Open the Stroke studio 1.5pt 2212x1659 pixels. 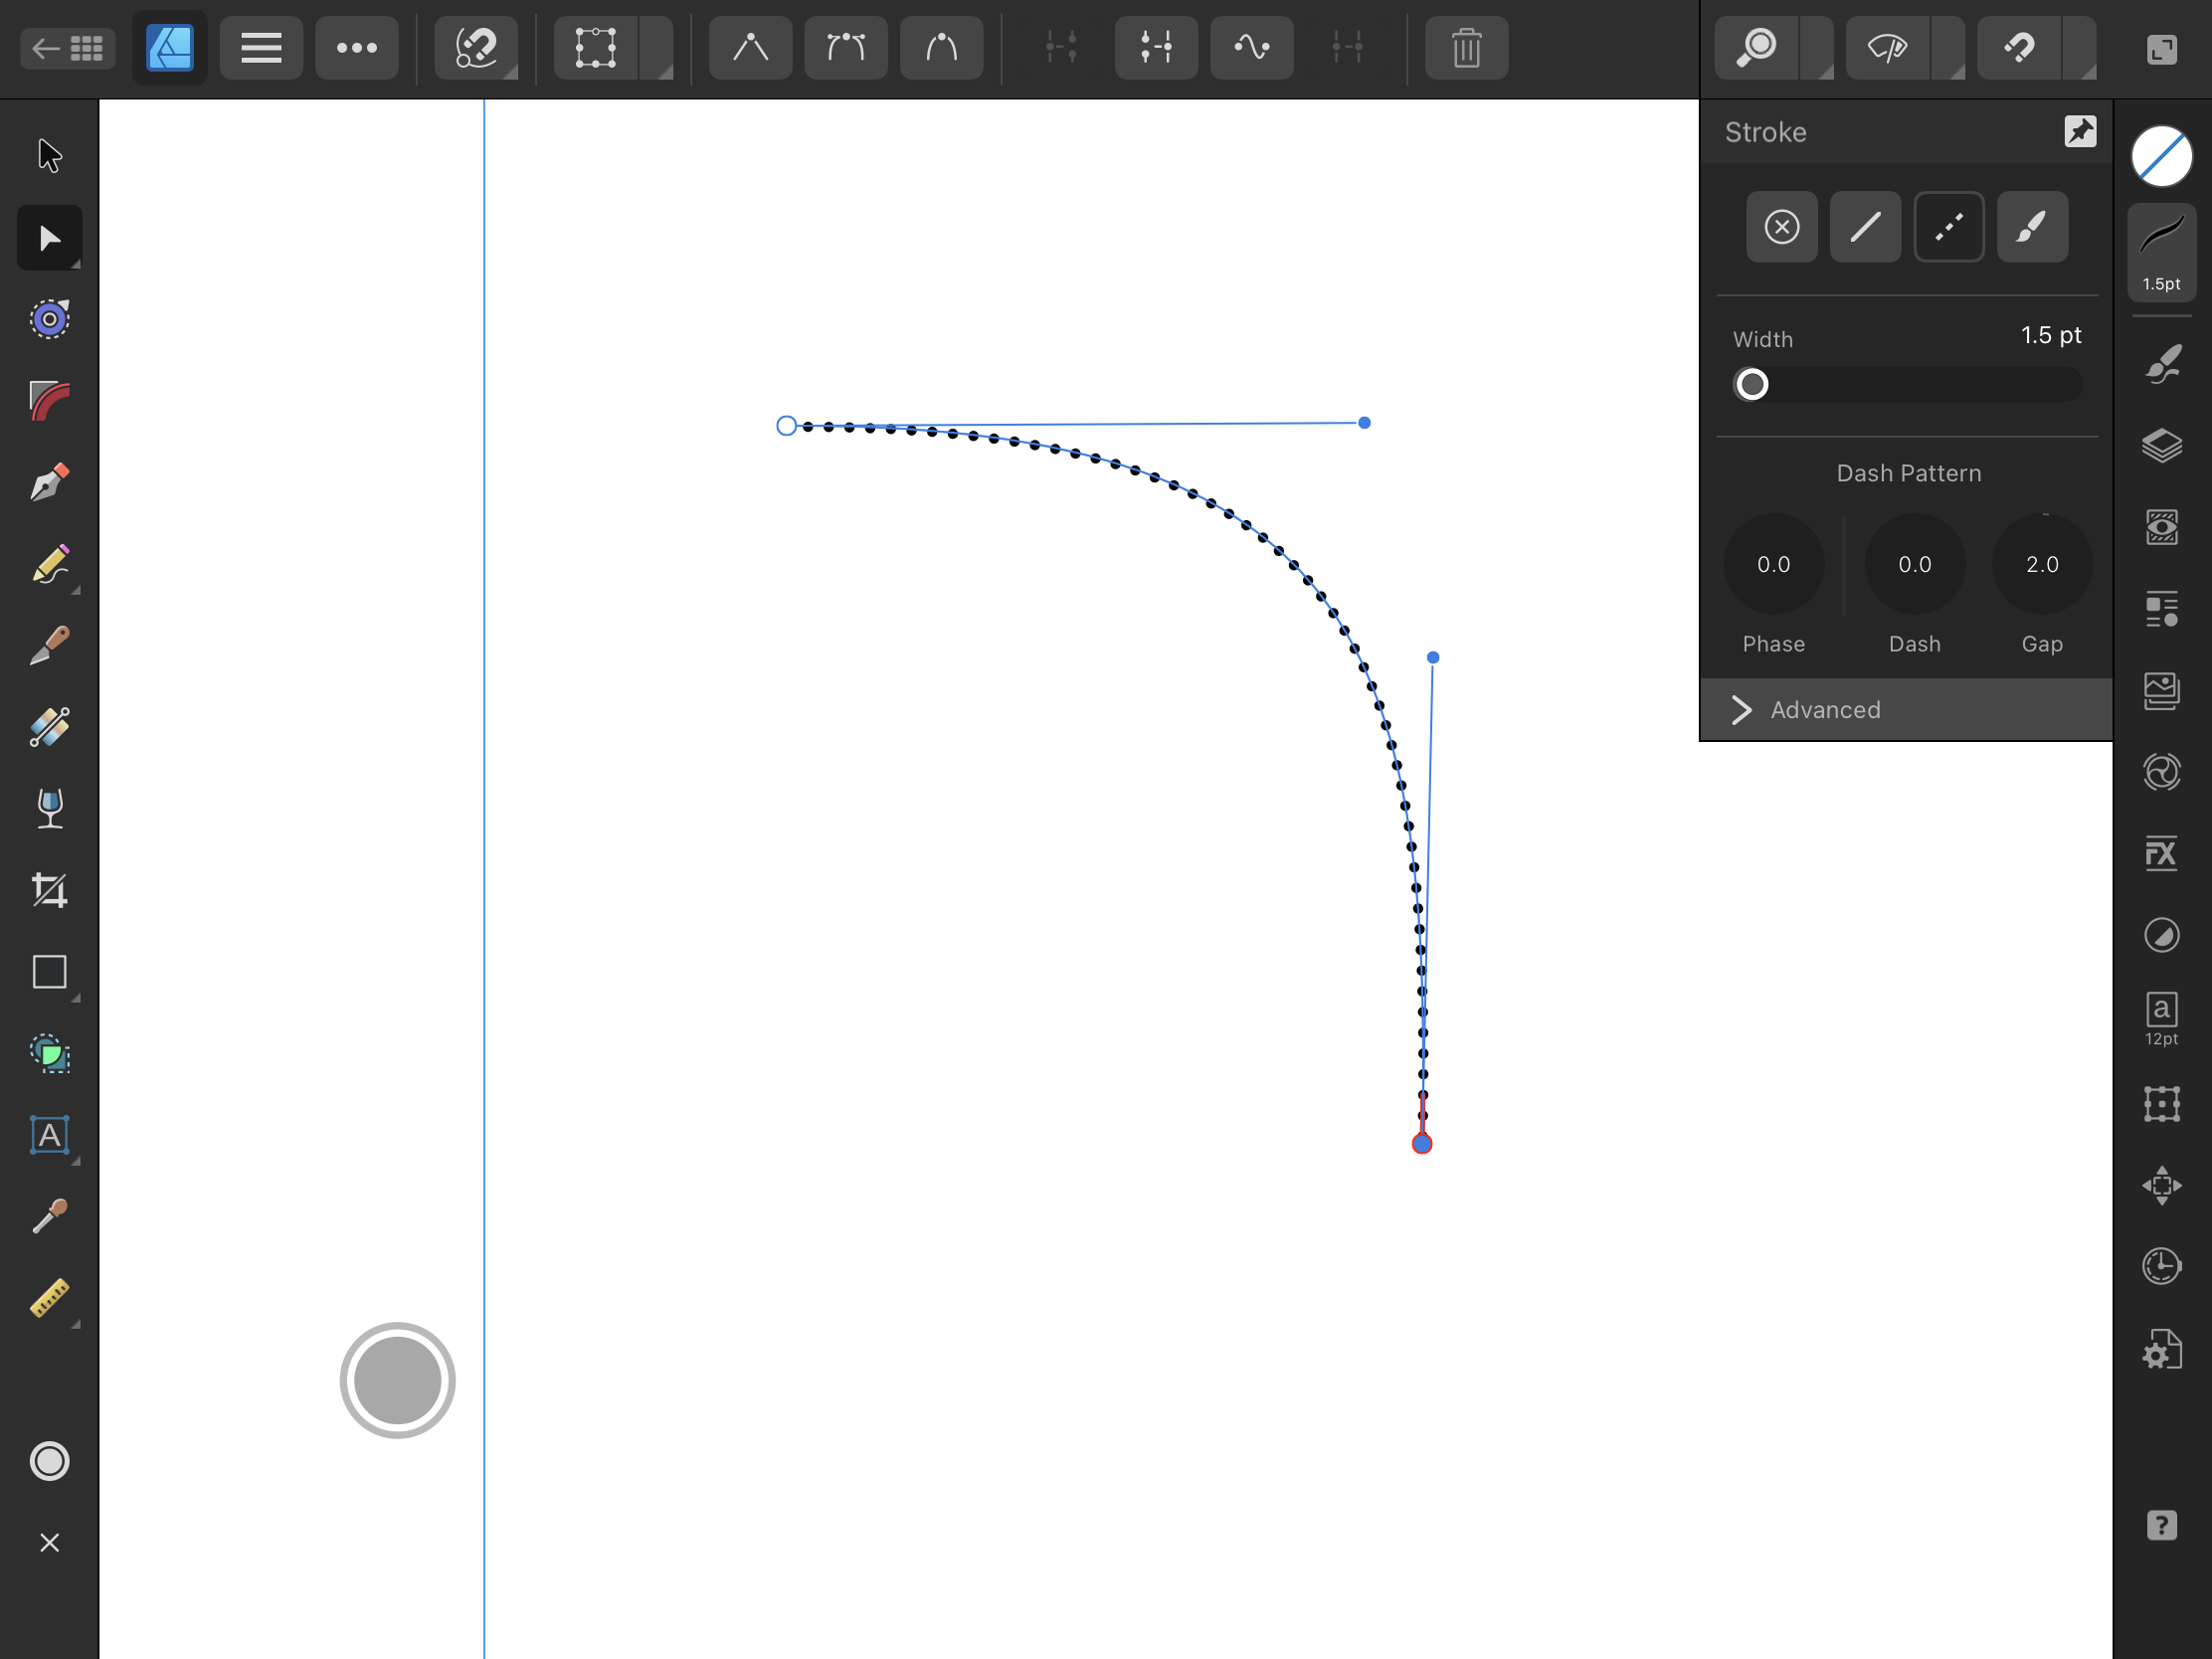(x=2162, y=251)
